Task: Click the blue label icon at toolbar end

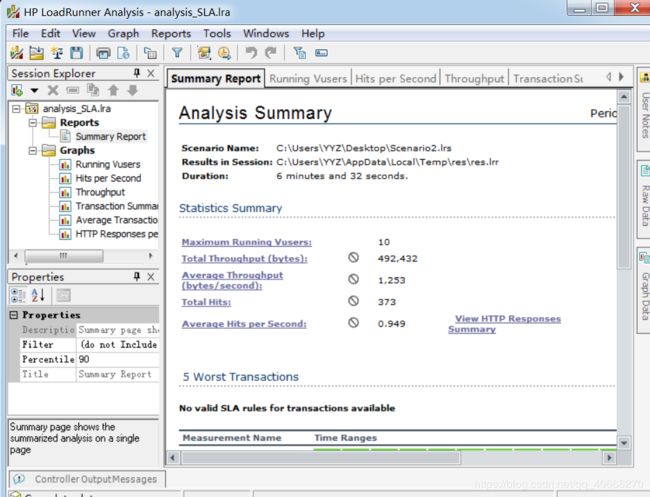Action: coord(321,53)
